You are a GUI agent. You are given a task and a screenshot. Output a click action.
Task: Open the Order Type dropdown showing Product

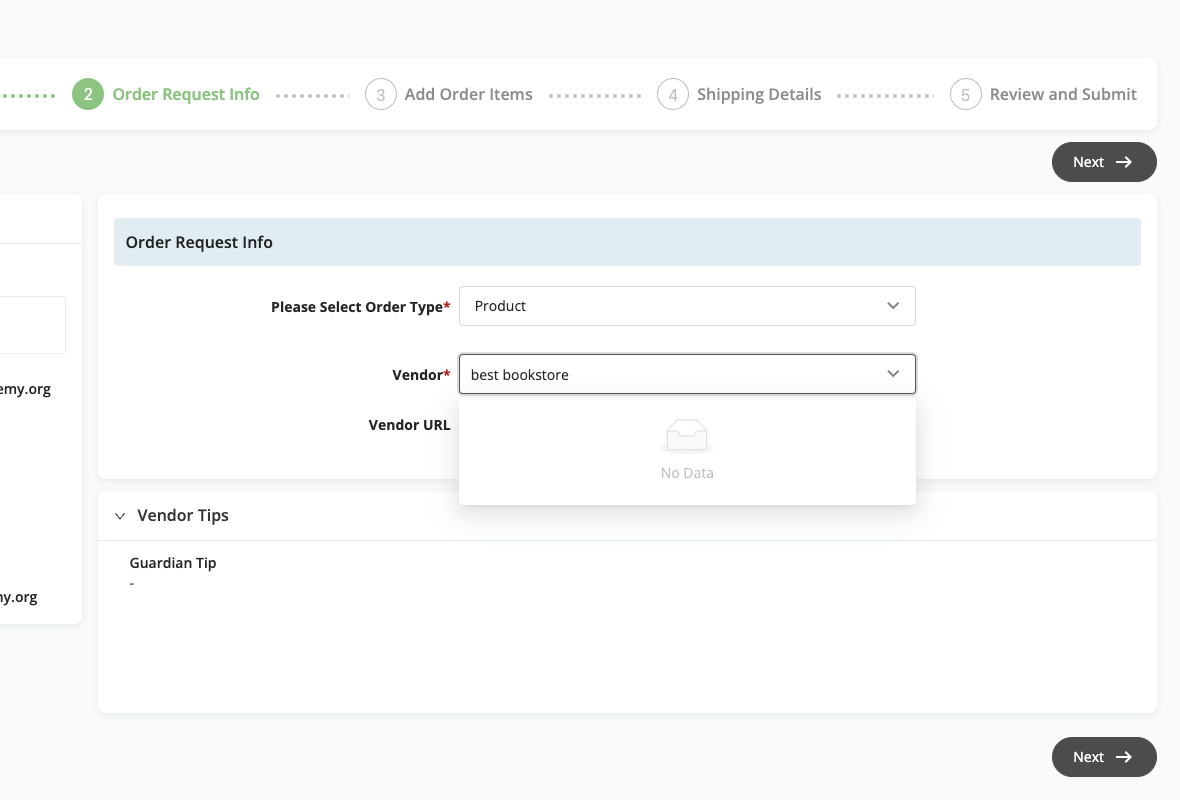tap(687, 306)
